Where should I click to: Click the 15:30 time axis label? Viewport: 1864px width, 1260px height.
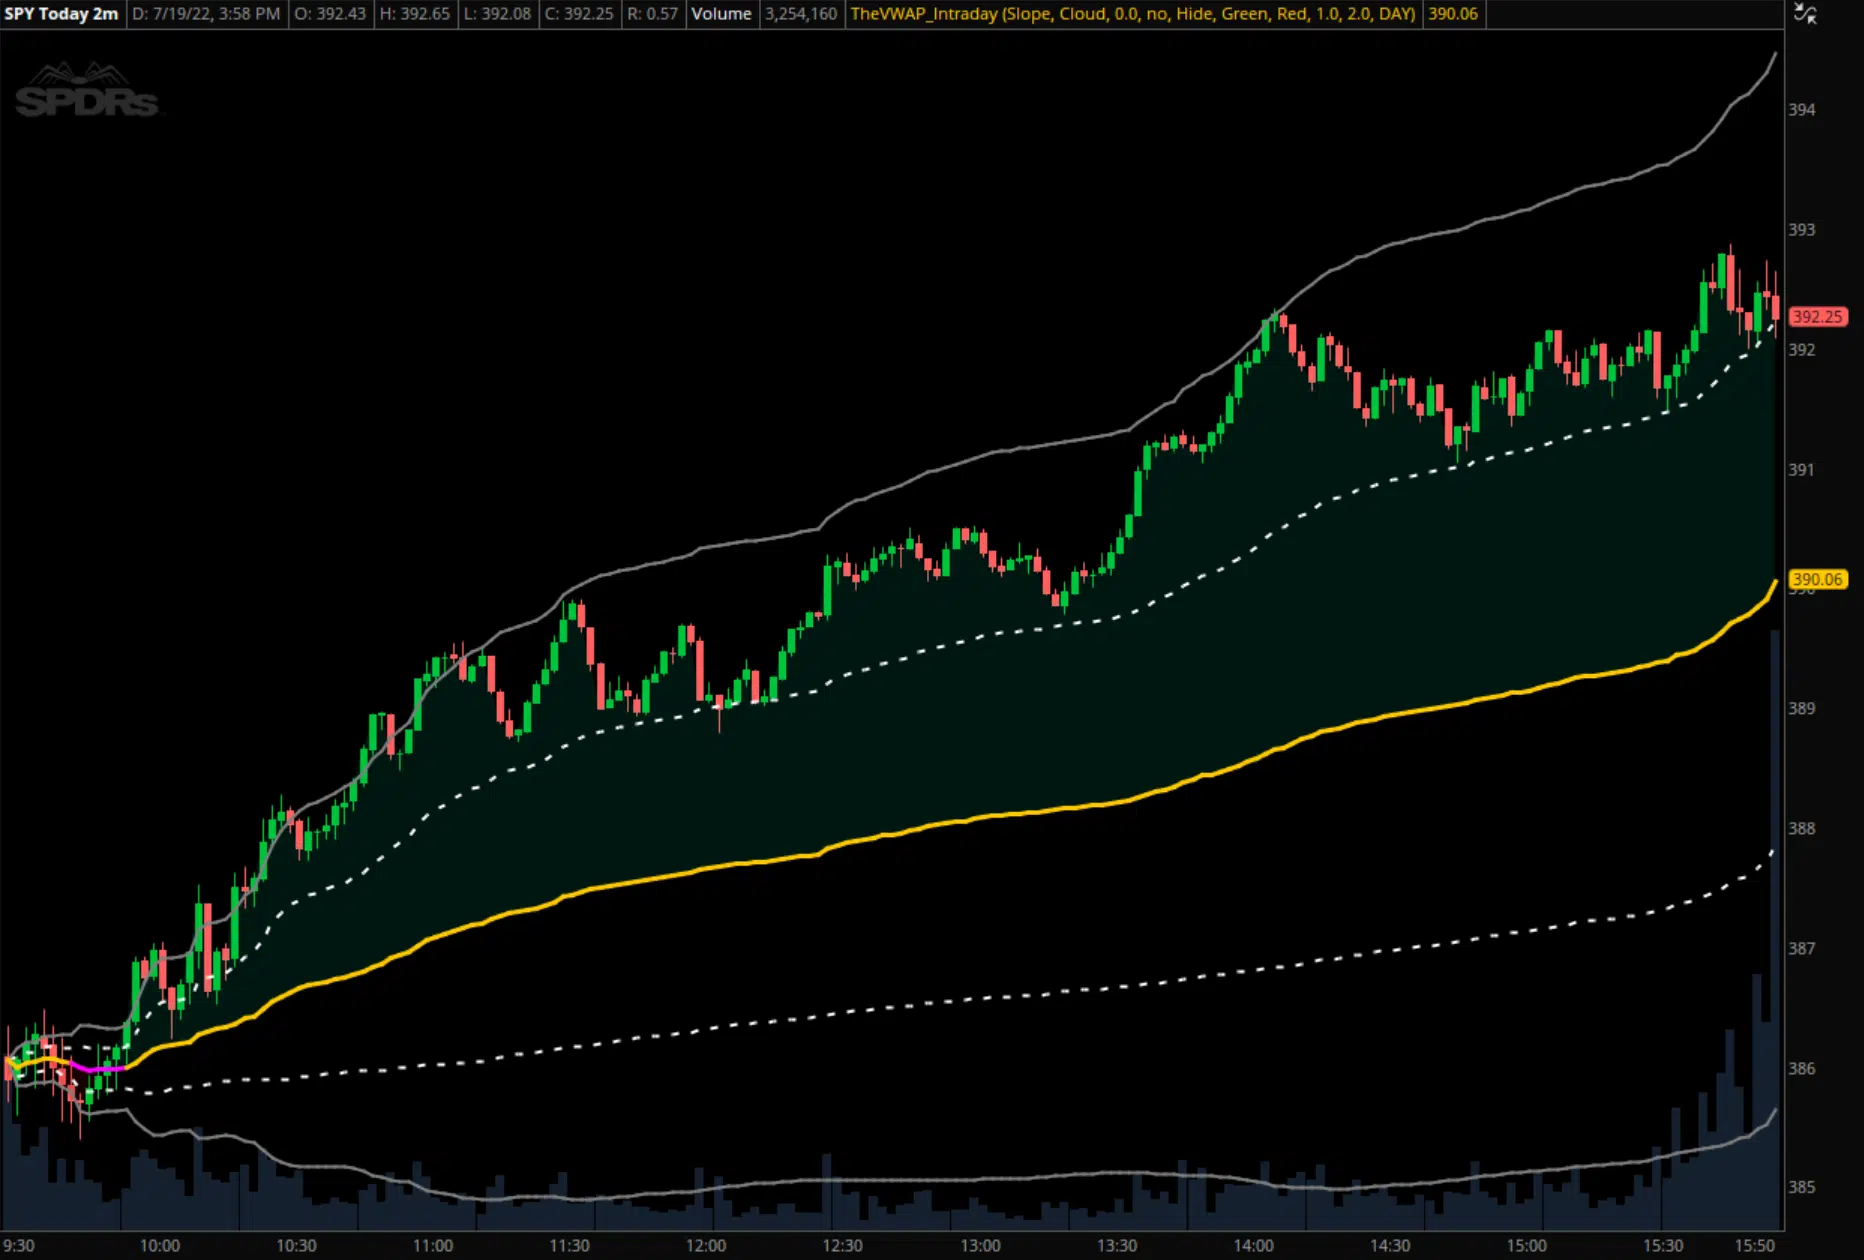1663,1245
